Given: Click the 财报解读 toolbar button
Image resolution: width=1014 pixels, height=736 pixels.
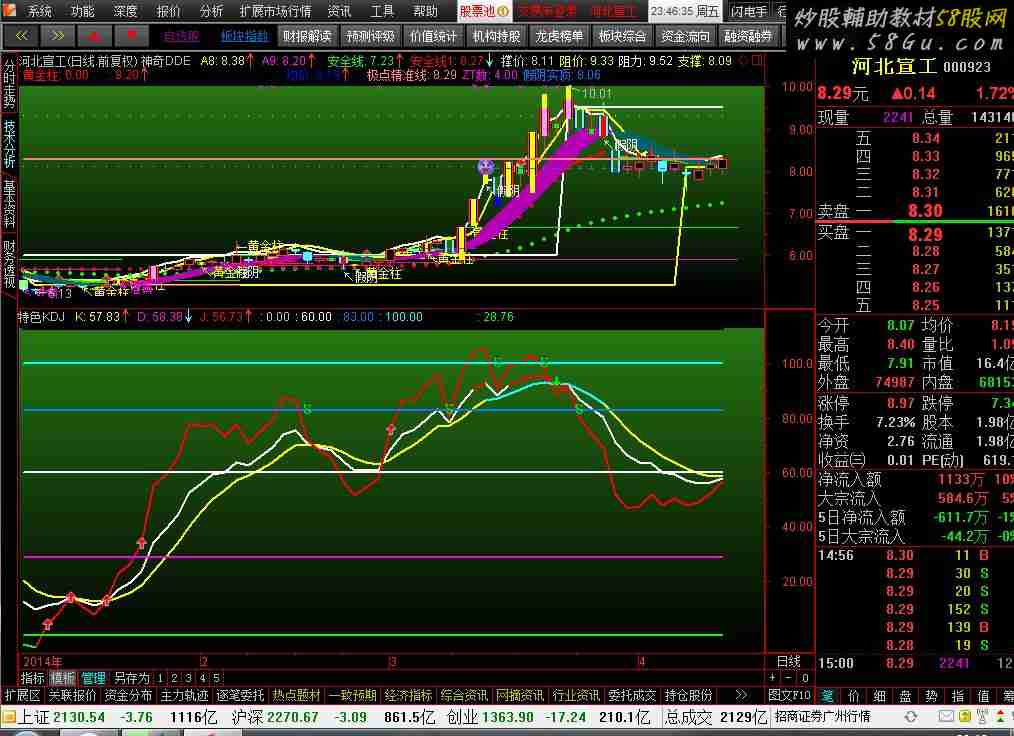Looking at the screenshot, I should pos(307,36).
